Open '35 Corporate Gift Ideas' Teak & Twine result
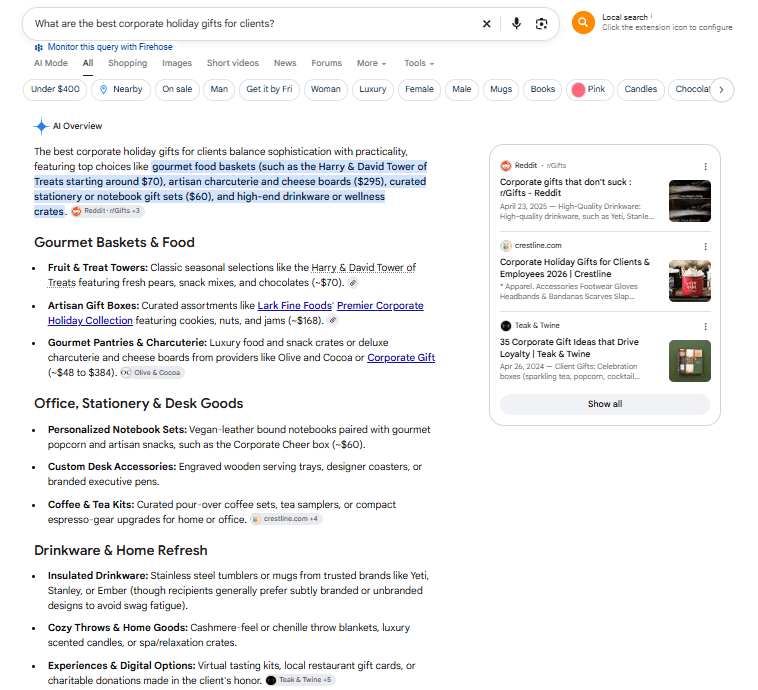This screenshot has height=690, width=758. tap(569, 348)
